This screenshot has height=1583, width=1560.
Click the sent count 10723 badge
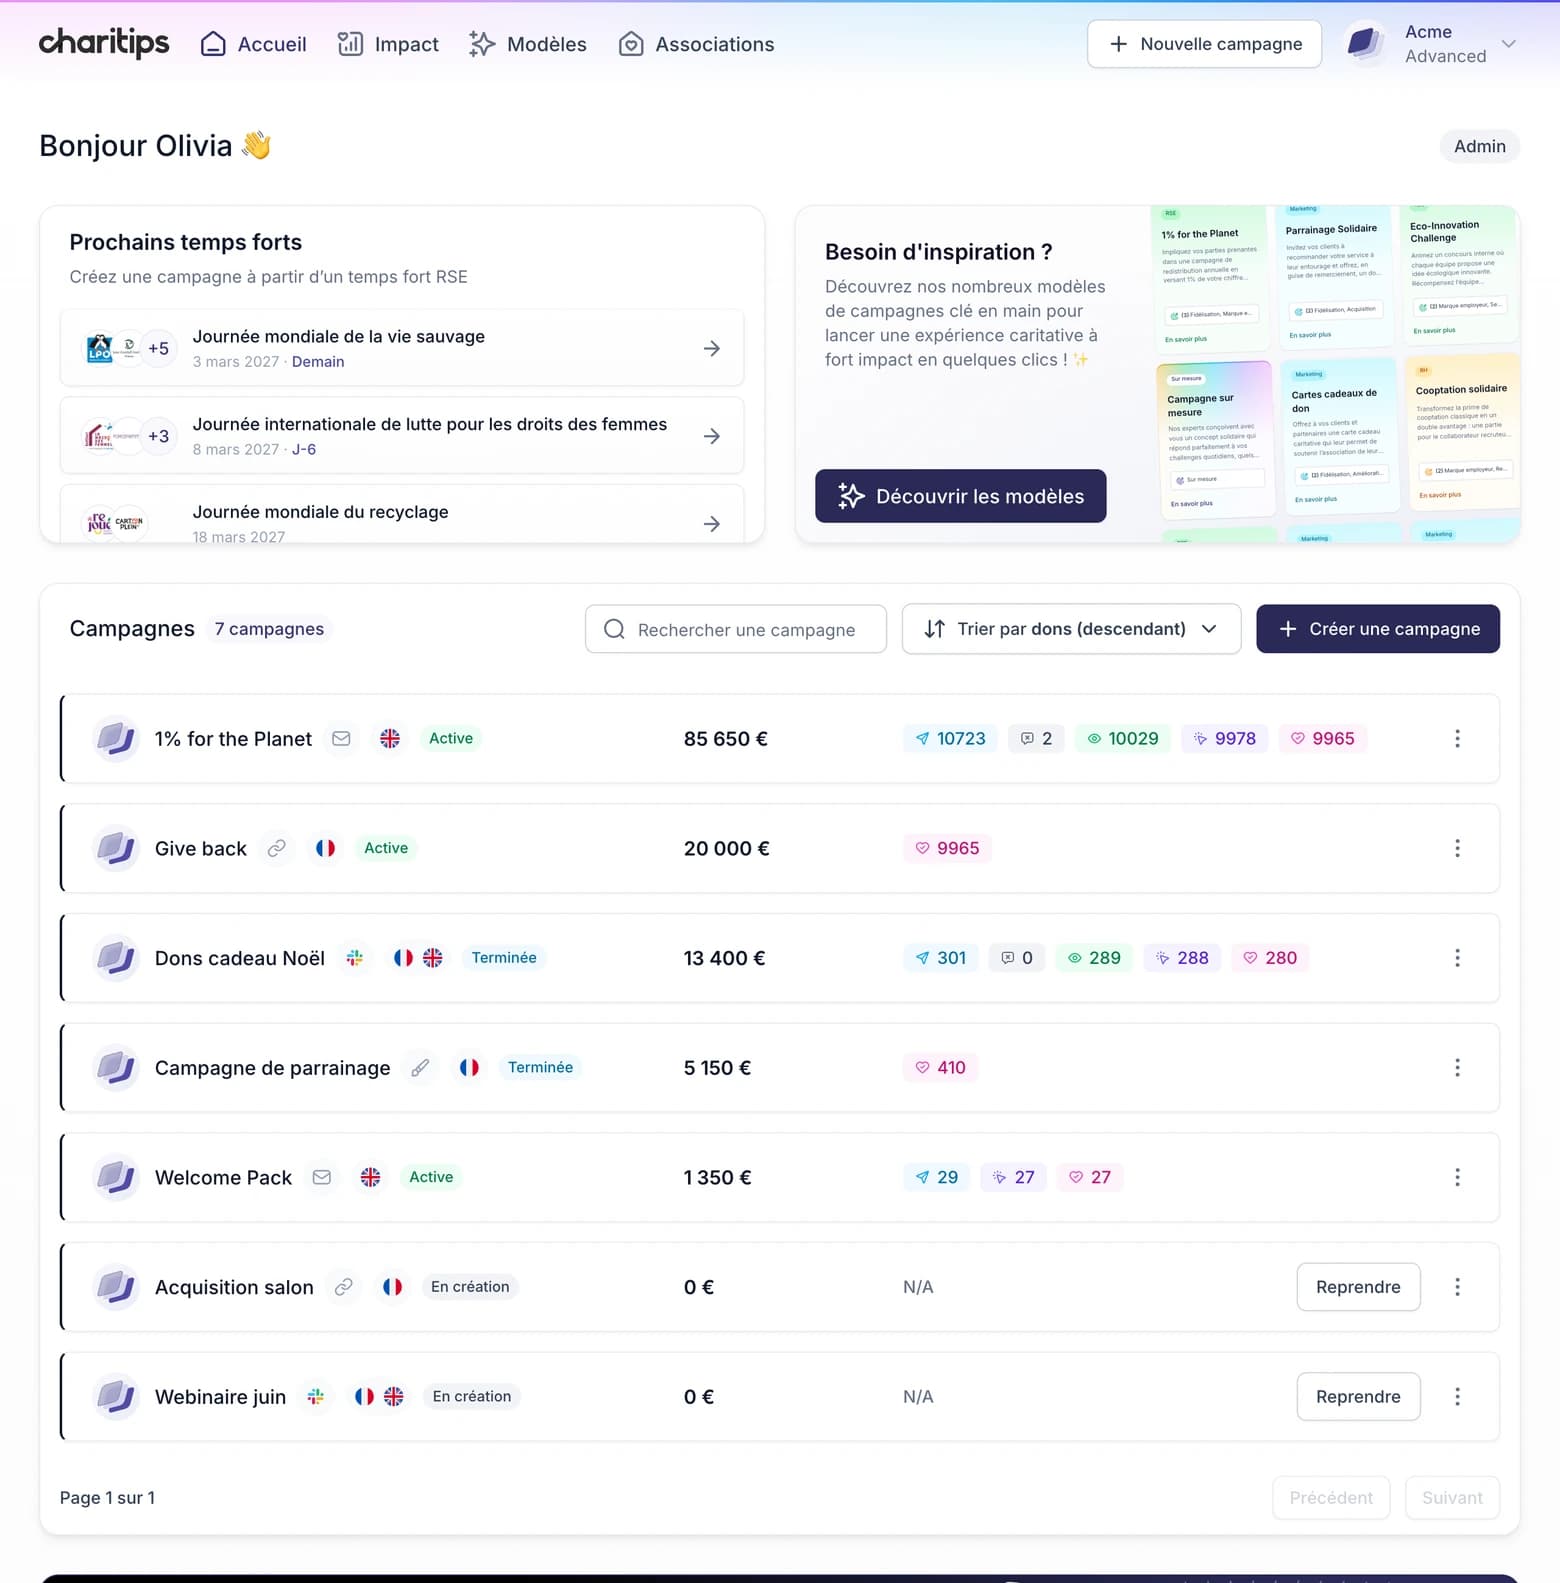tap(950, 738)
